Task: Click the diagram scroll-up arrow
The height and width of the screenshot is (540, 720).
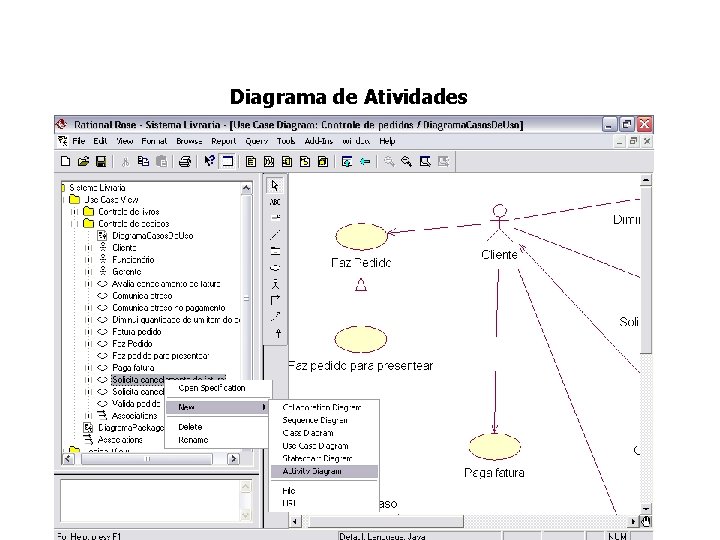Action: tap(646, 180)
